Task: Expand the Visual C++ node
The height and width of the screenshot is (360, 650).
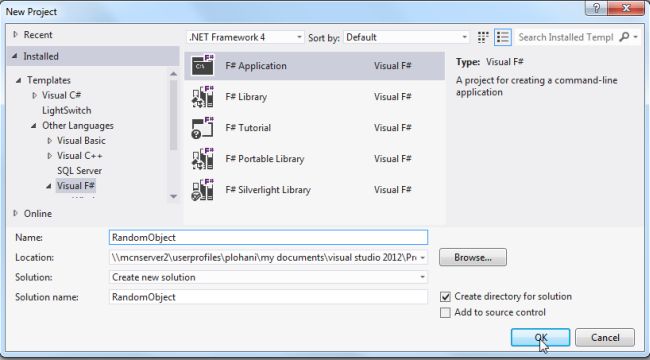Action: pos(49,156)
